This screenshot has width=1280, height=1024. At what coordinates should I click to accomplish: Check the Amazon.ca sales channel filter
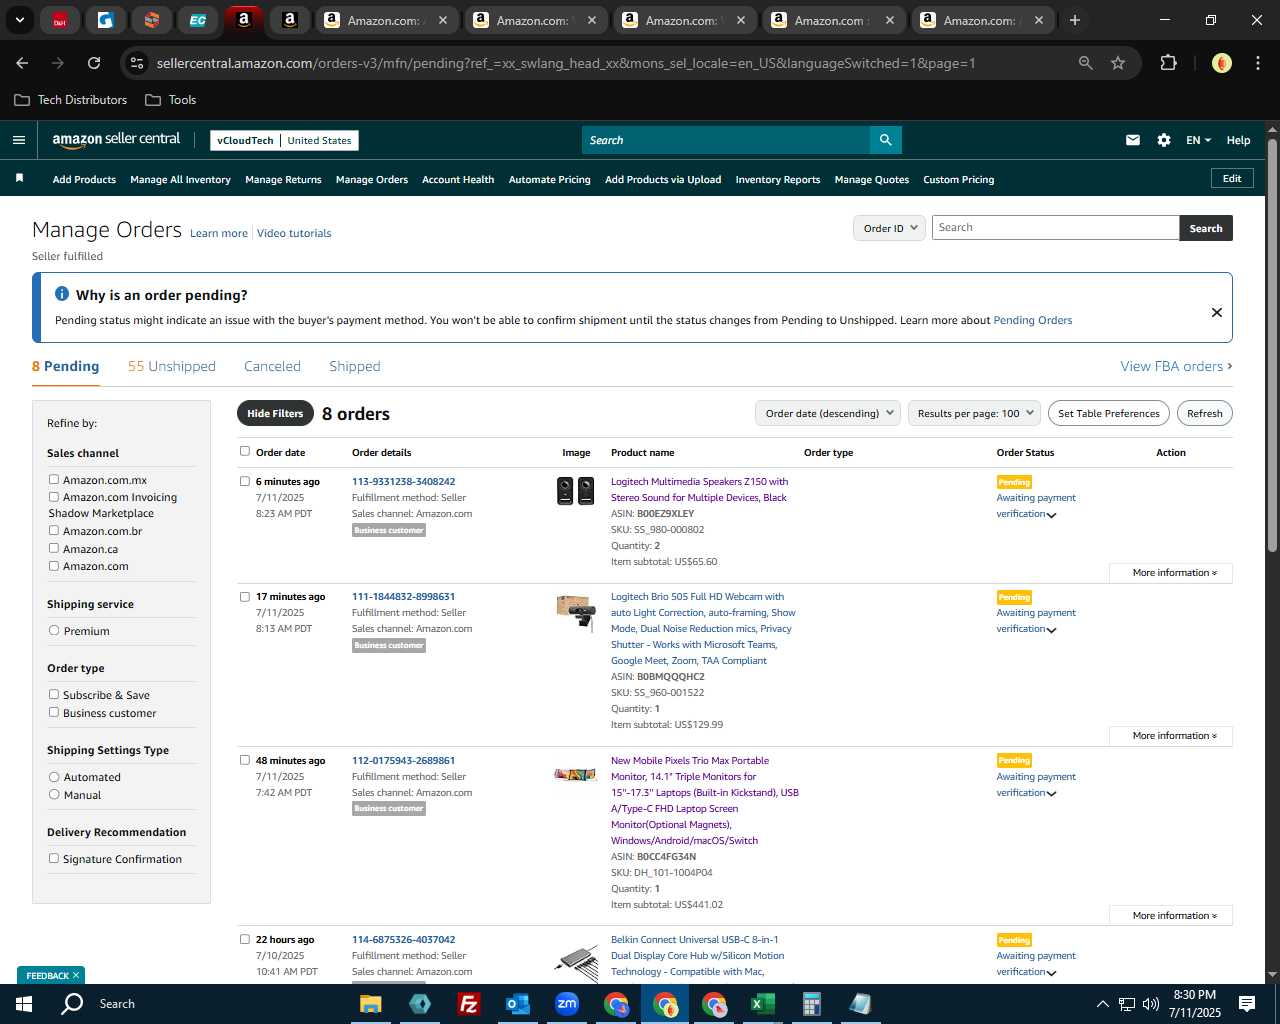click(x=54, y=548)
